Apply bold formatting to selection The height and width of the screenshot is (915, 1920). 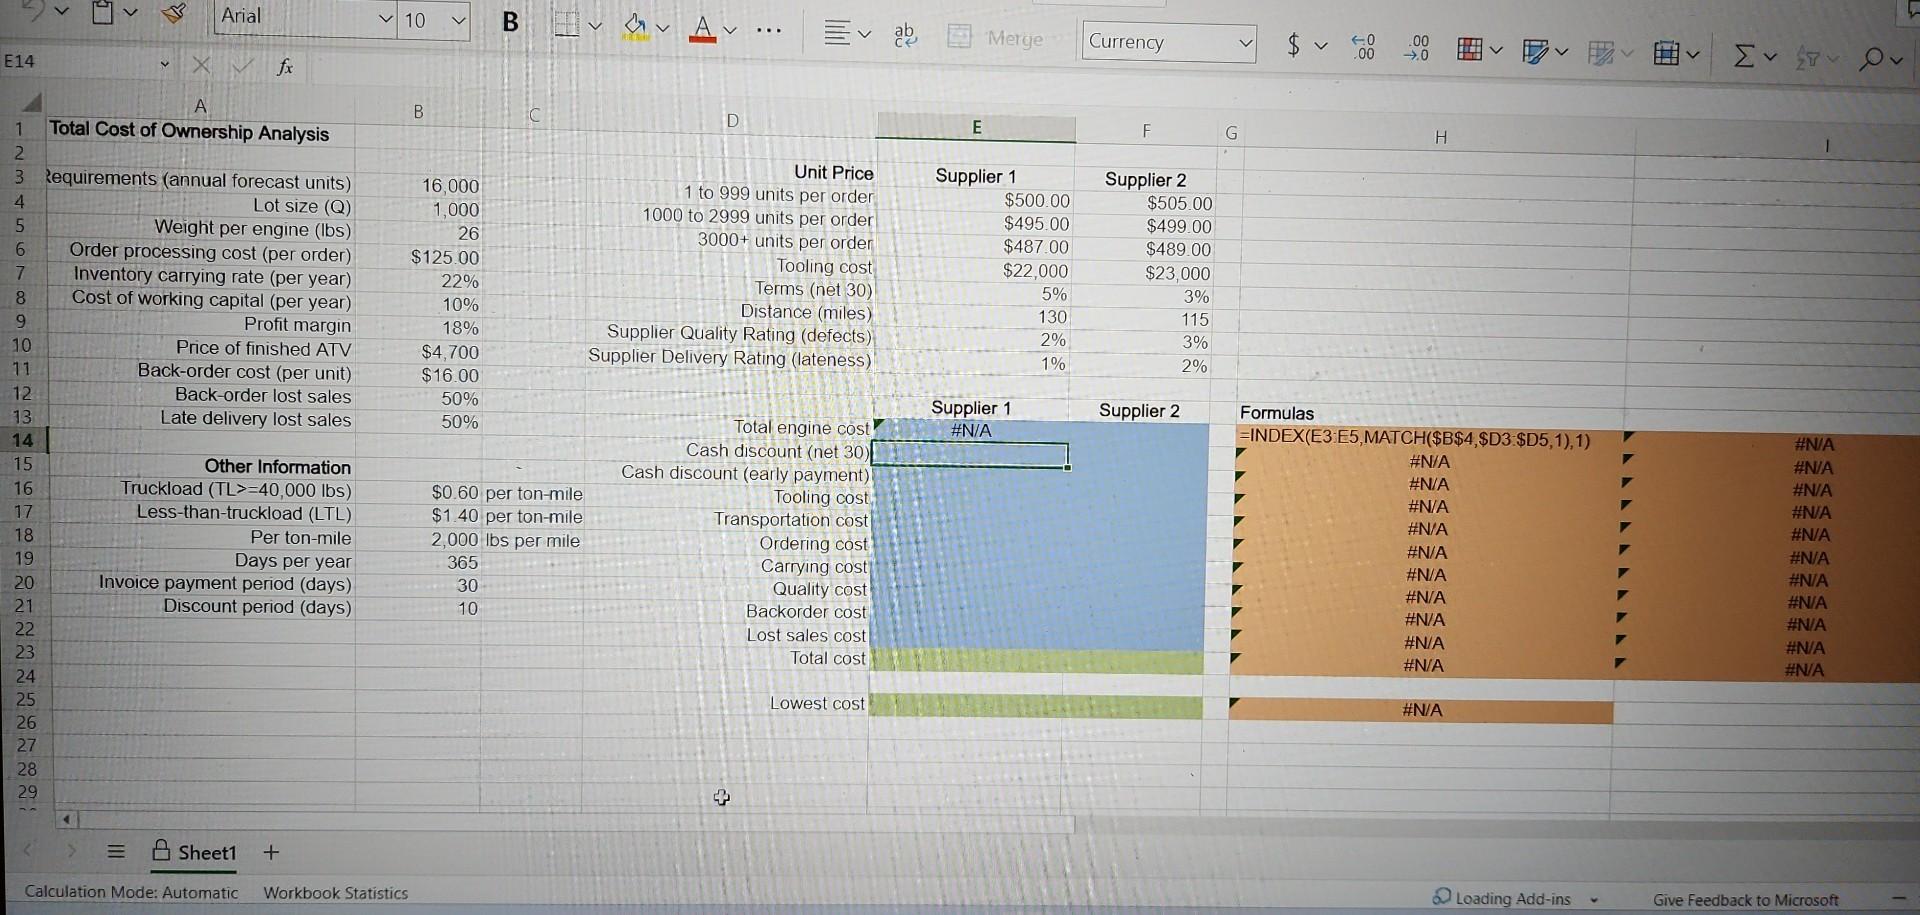click(x=510, y=22)
